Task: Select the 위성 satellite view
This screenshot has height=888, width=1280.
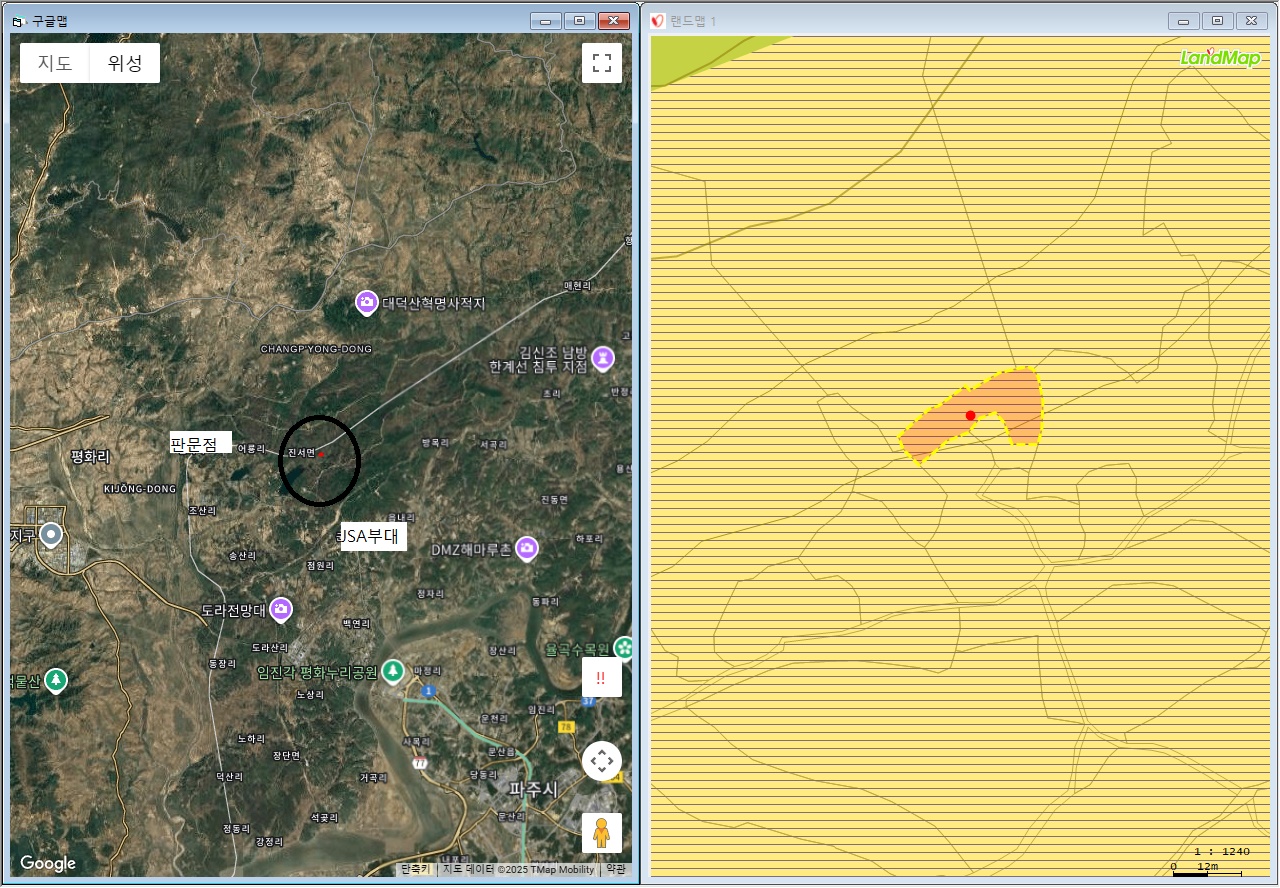Action: 125,63
